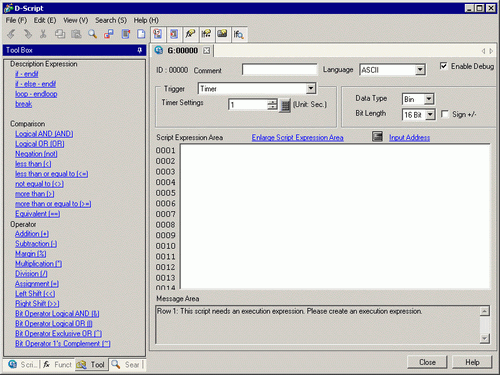Open the Data Type dropdown
The image size is (500, 375).
pos(429,99)
